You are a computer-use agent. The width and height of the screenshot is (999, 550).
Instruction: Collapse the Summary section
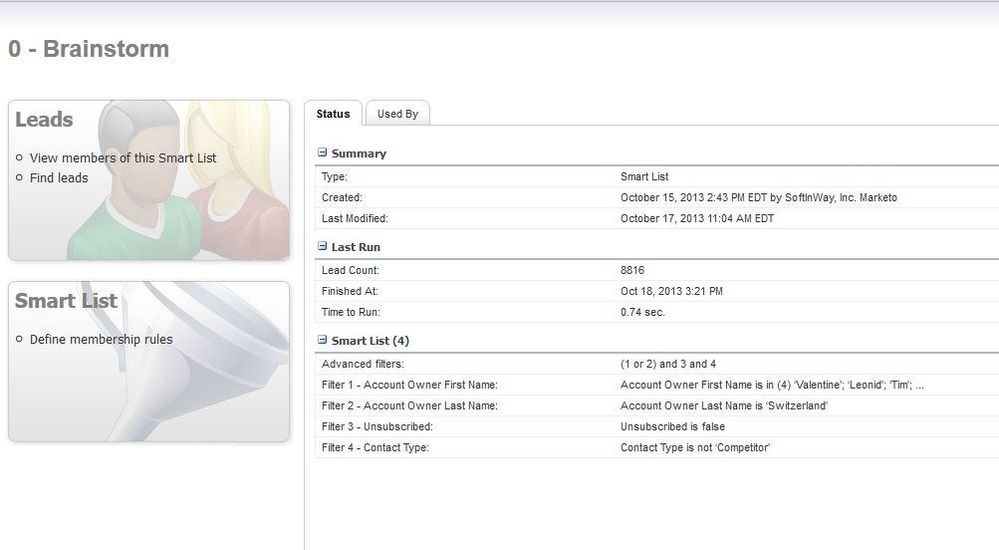click(x=322, y=153)
